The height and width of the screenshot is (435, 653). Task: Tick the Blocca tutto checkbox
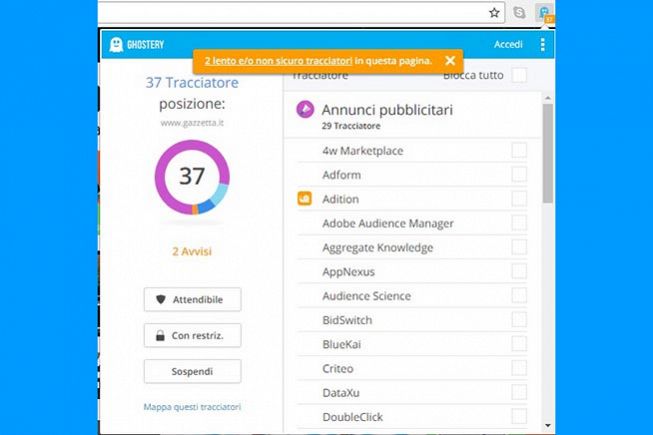[x=519, y=75]
